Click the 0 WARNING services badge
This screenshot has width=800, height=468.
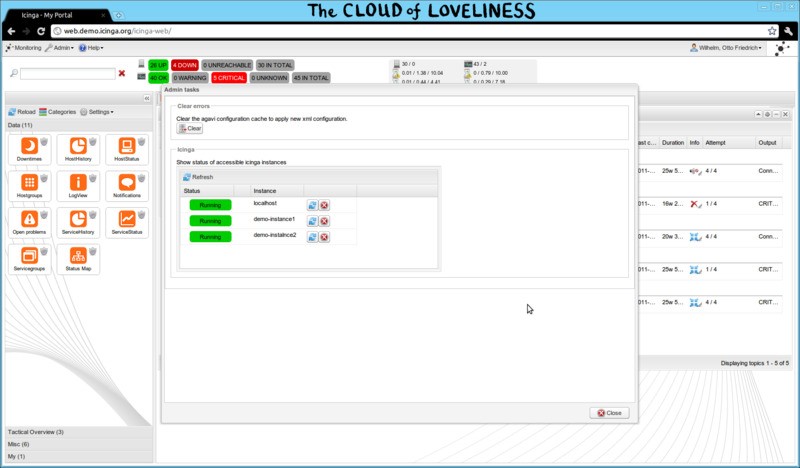coord(190,78)
